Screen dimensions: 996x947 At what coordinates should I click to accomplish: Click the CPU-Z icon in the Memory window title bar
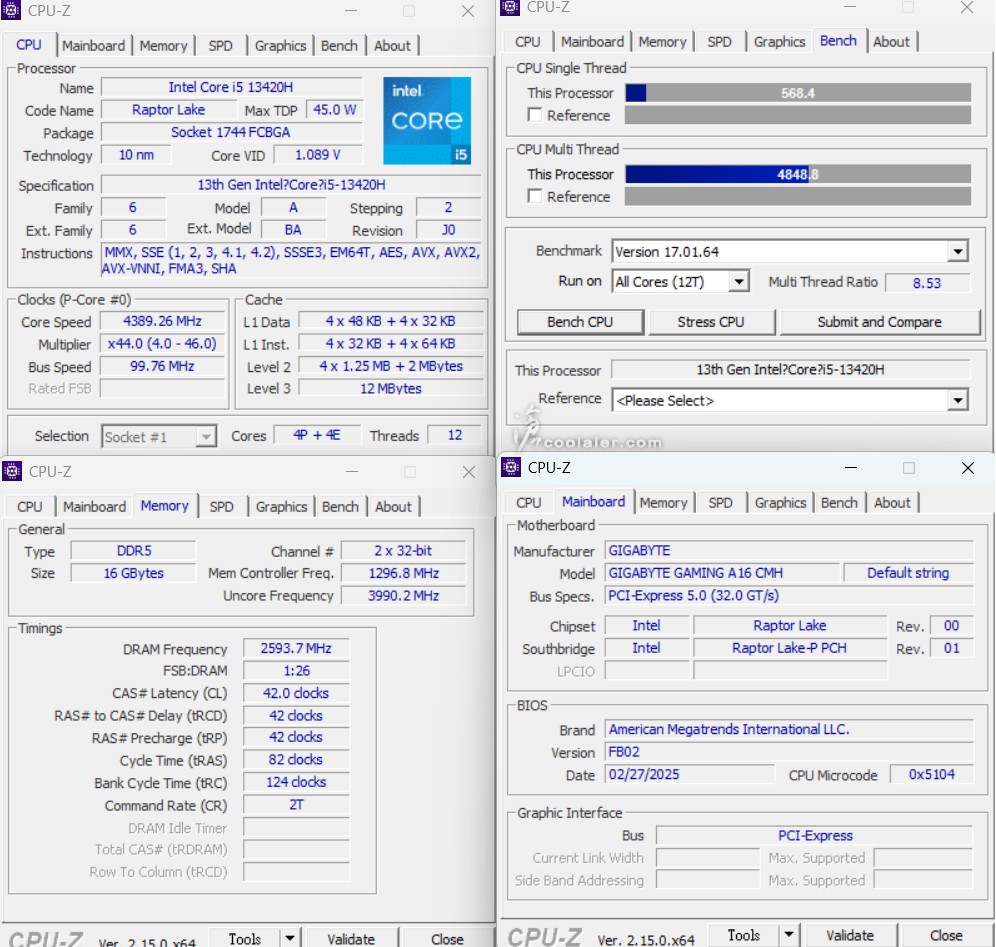click(x=12, y=471)
